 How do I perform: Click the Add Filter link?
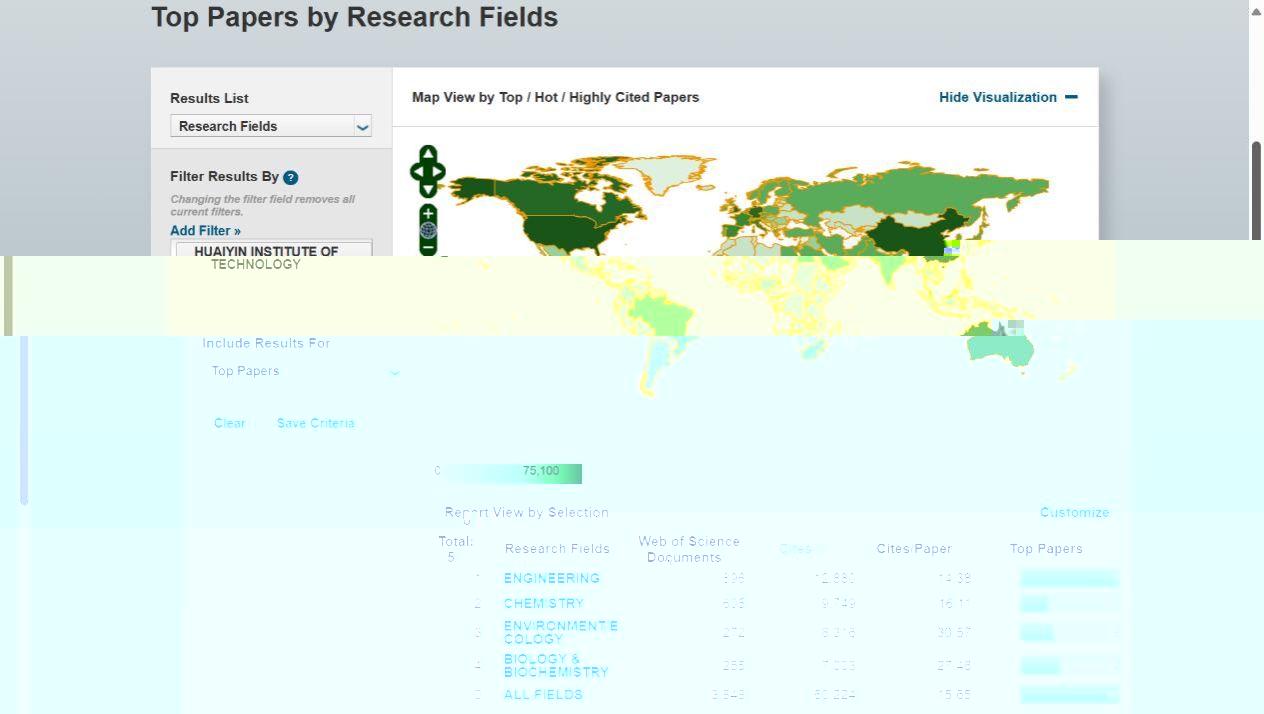point(205,231)
